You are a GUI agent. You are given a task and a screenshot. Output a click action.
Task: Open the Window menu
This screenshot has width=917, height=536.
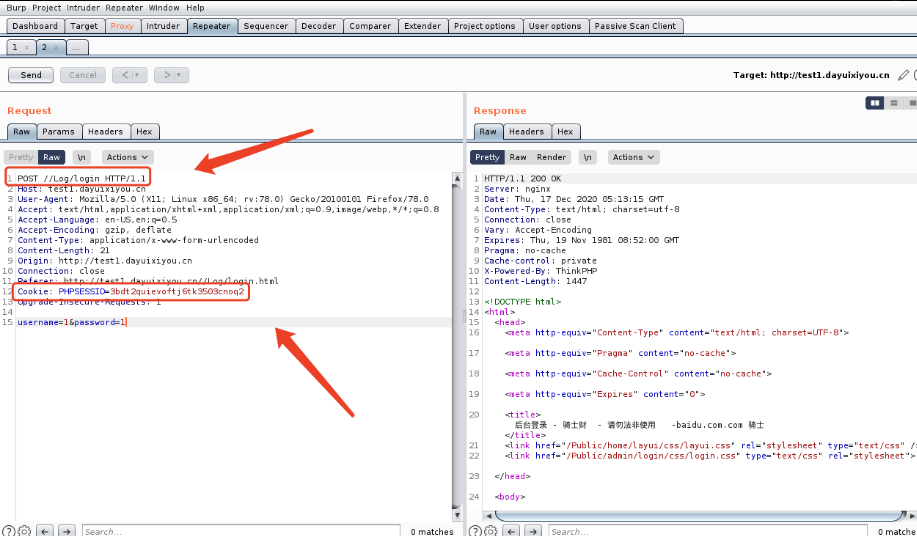click(x=164, y=8)
